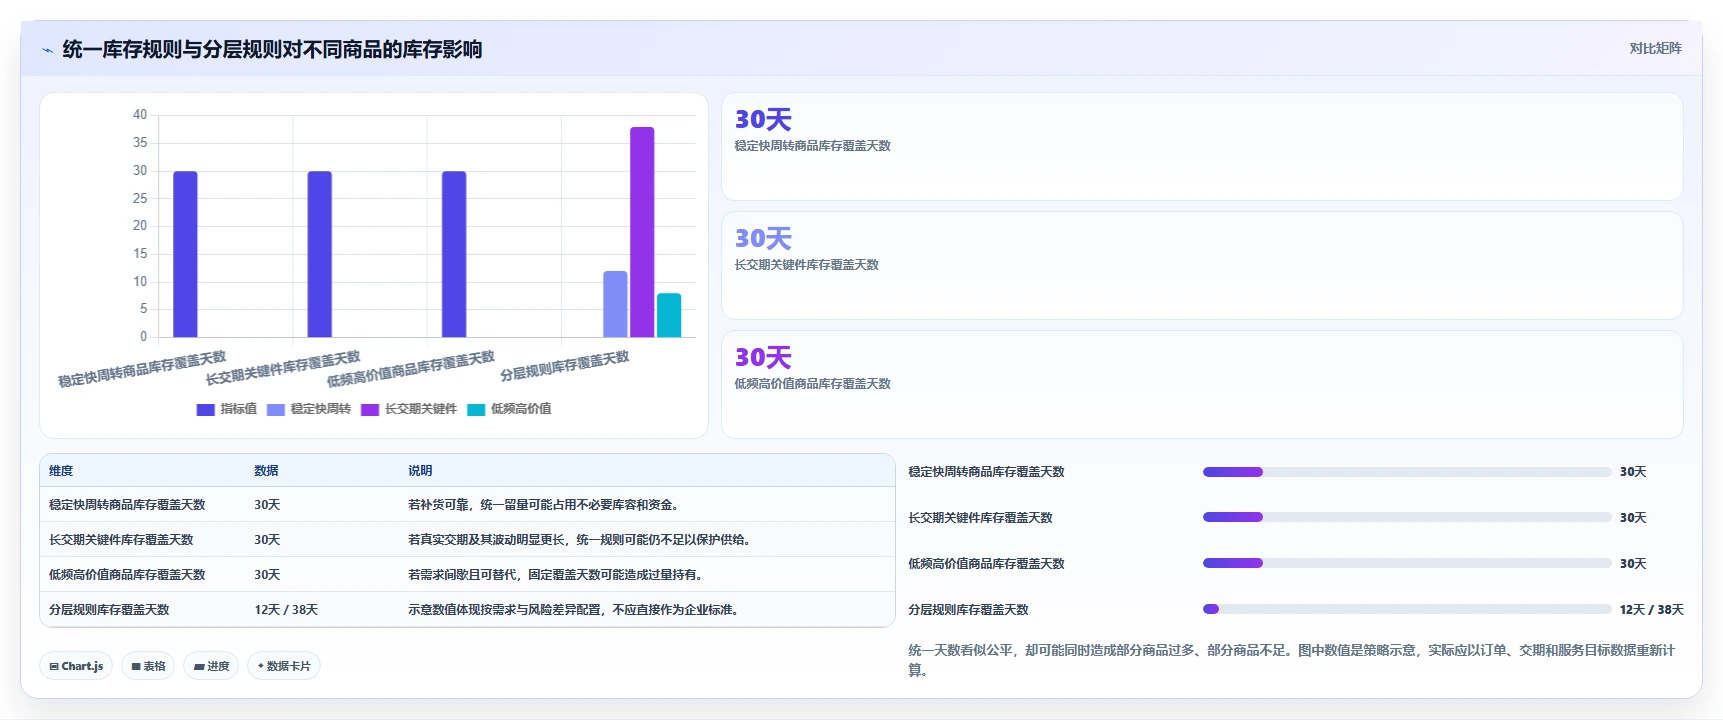The image size is (1723, 720).
Task: Open the 稳定快周转商品库存覆盖天数 data card
Action: tap(1202, 147)
